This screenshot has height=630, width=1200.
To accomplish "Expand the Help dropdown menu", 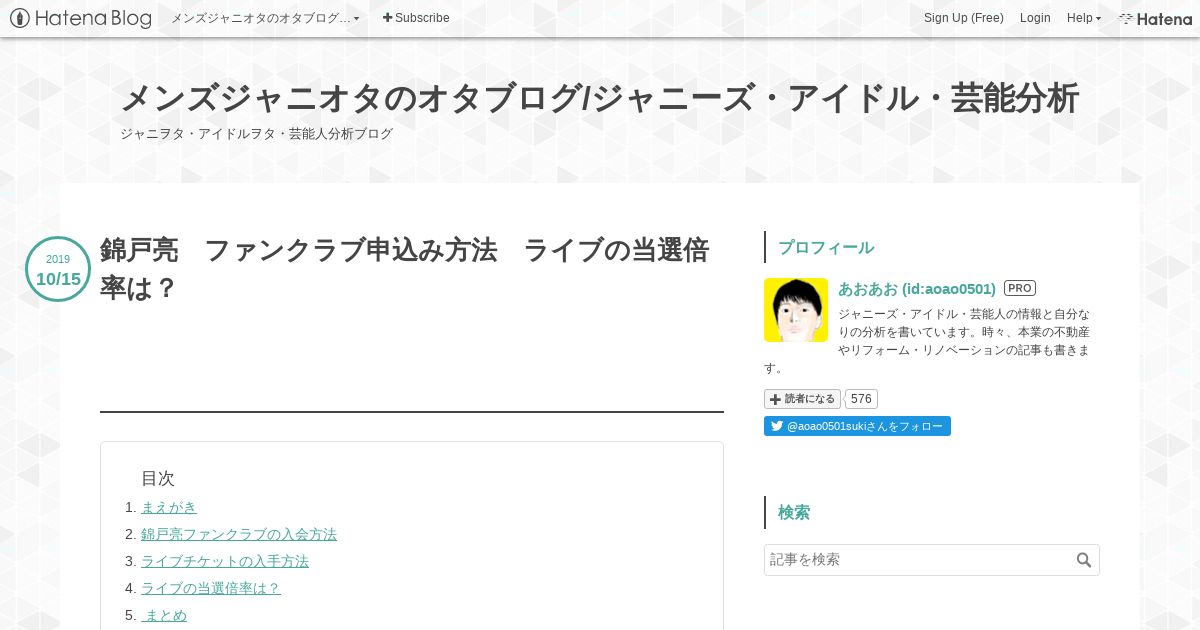I will (1084, 18).
